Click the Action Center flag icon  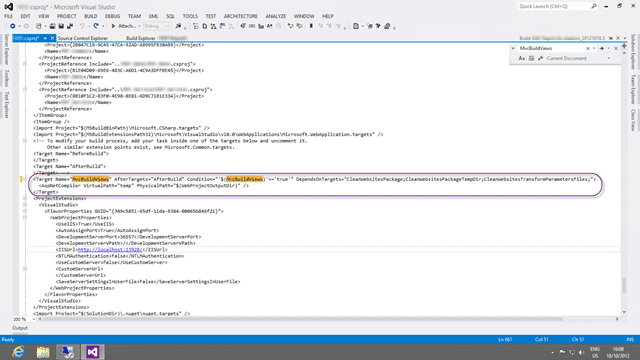pyautogui.click(x=562, y=352)
